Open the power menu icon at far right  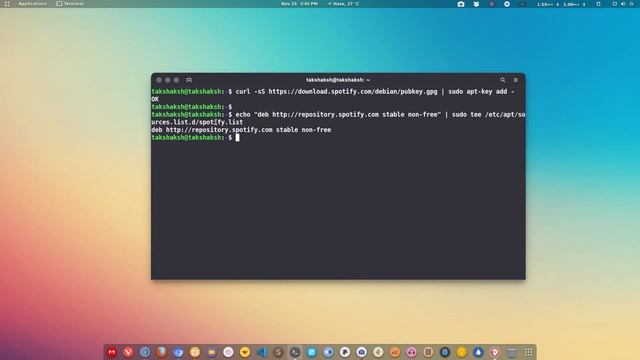tap(631, 4)
